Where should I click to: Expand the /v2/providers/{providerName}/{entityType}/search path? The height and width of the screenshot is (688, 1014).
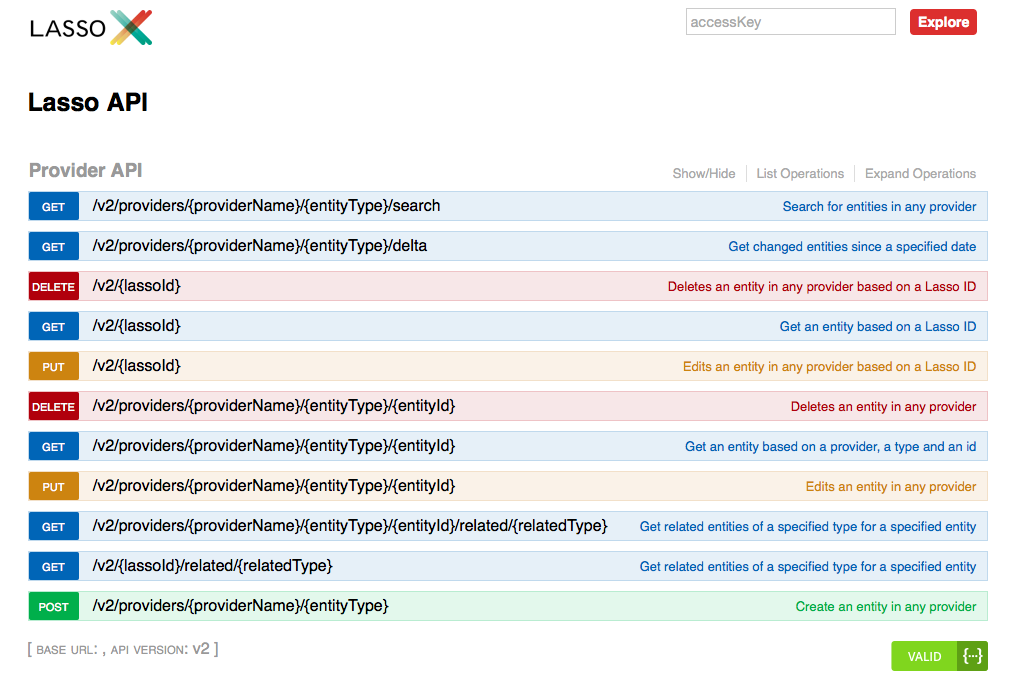click(x=266, y=206)
